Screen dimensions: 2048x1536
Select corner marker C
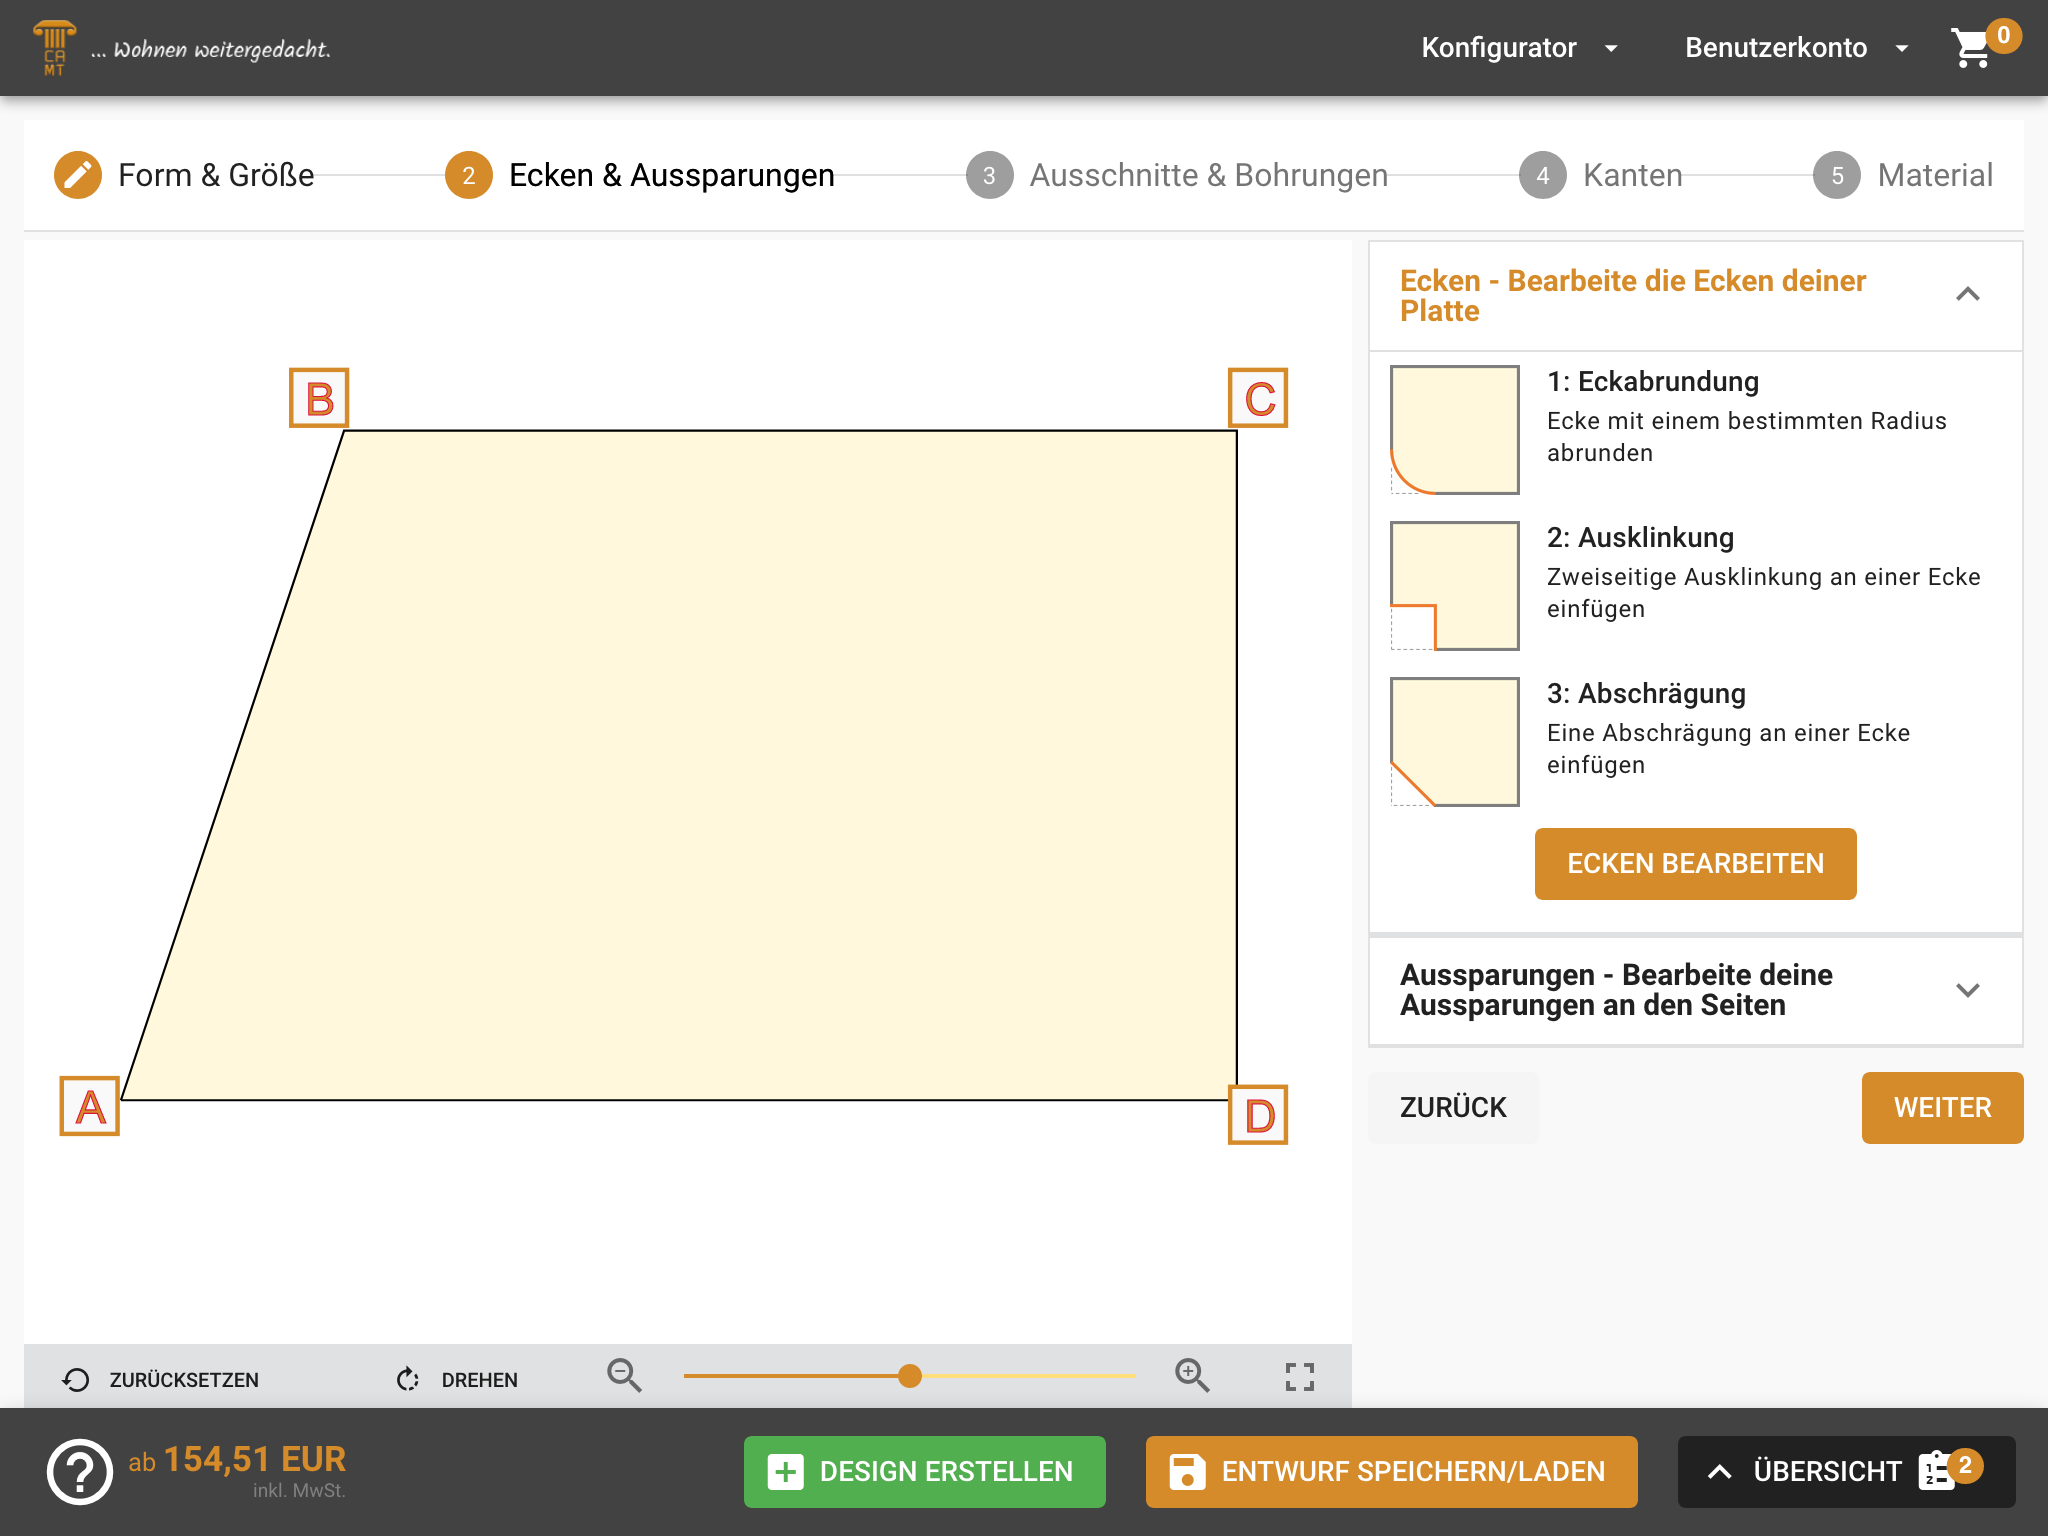(1258, 398)
